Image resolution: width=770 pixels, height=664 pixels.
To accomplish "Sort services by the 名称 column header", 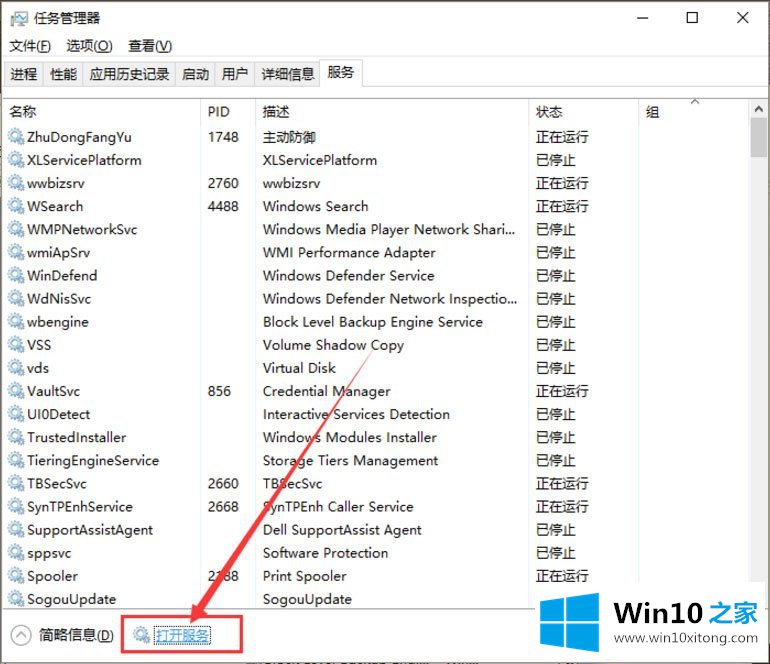I will click(x=102, y=112).
